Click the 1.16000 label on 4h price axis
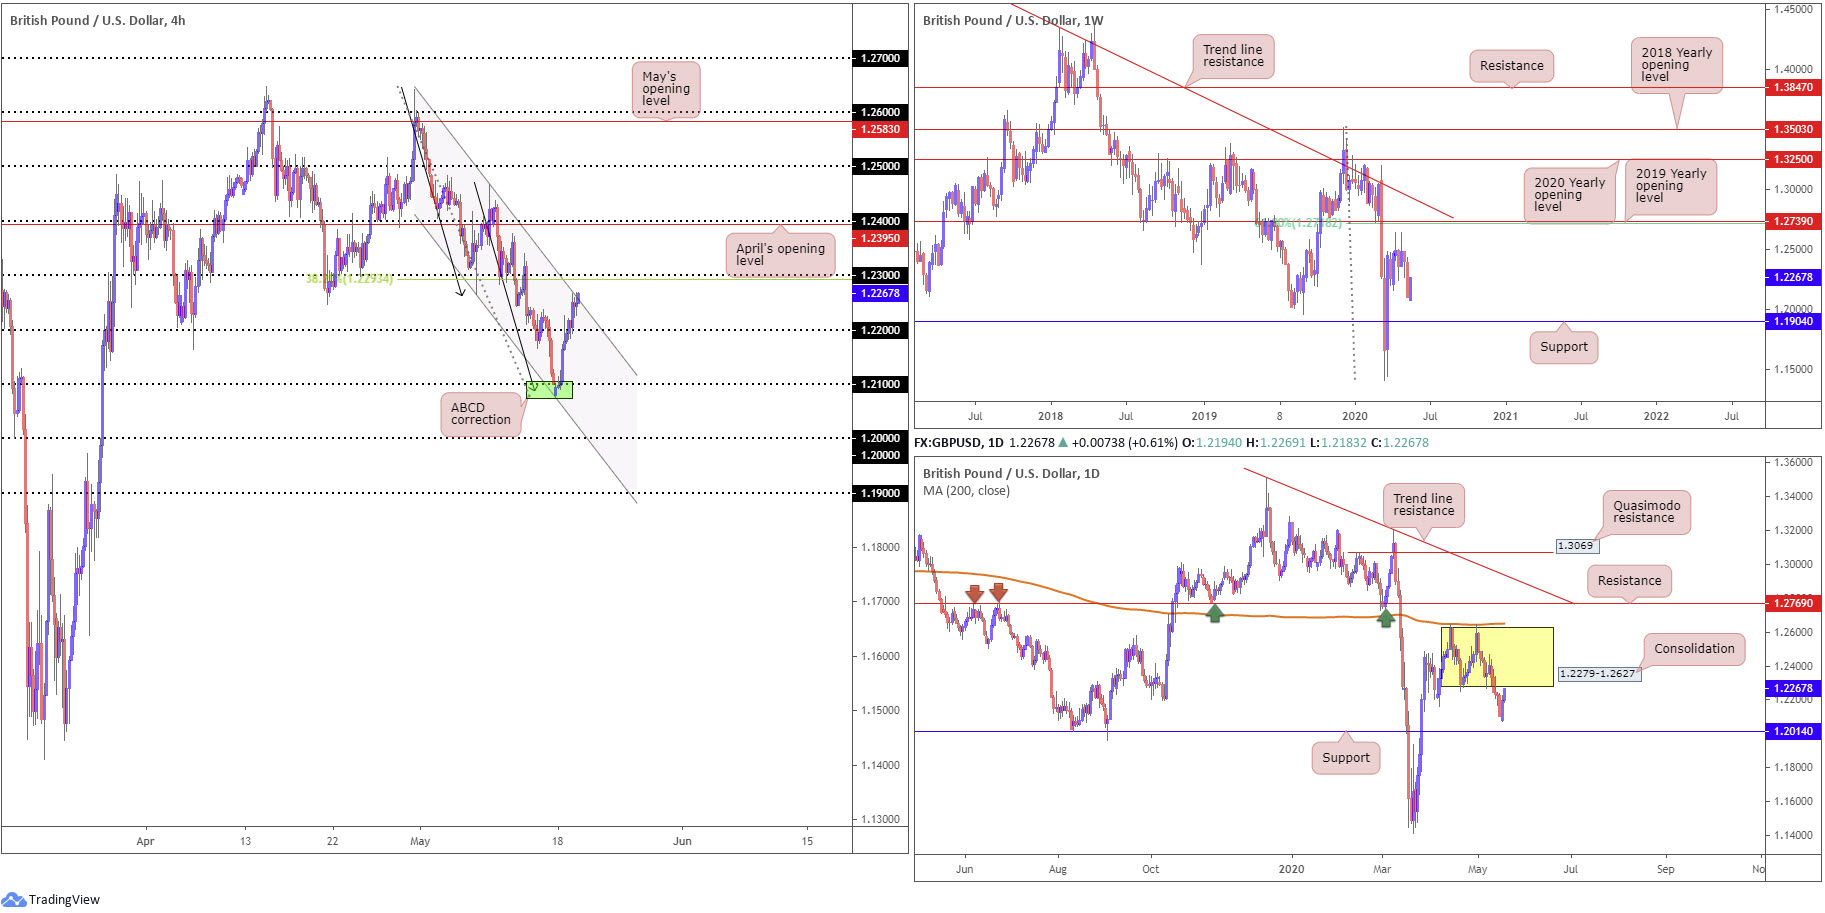This screenshot has height=913, width=1825. [x=880, y=656]
